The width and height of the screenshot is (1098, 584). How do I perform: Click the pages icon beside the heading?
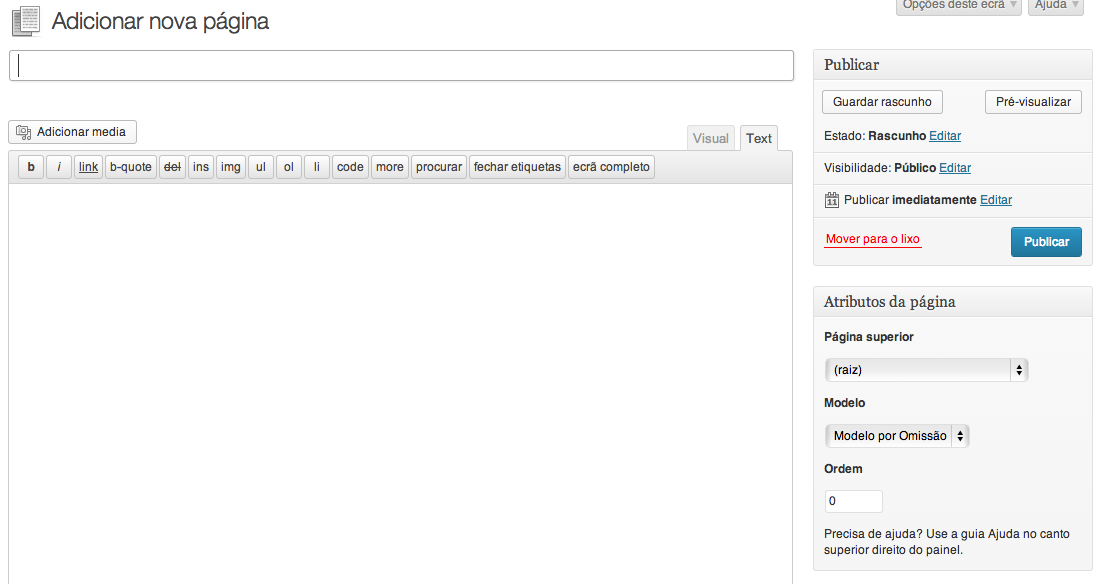pyautogui.click(x=27, y=21)
